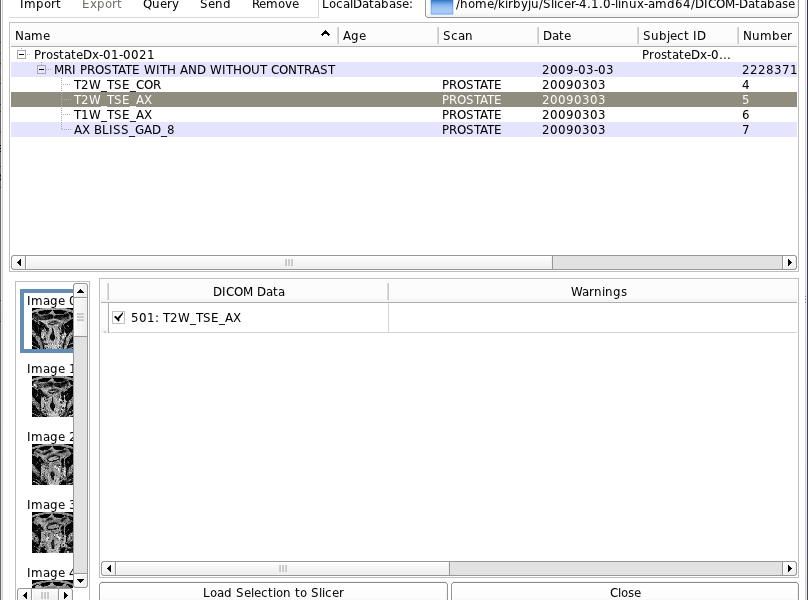Click number 6 in T1W_TSE_AX row

[x=745, y=114]
